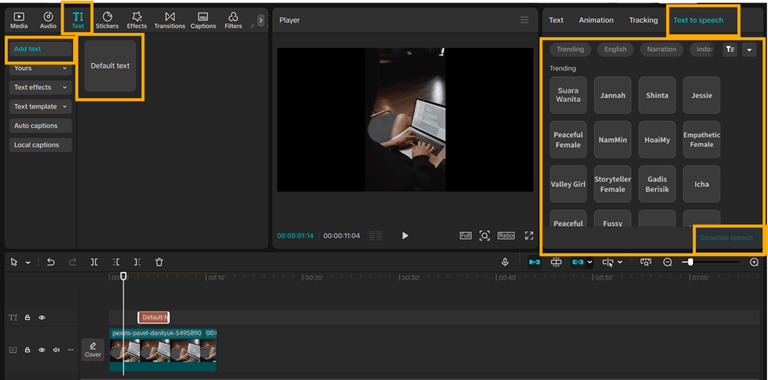Click Add text in the sidebar
The image size is (768, 380).
point(41,49)
